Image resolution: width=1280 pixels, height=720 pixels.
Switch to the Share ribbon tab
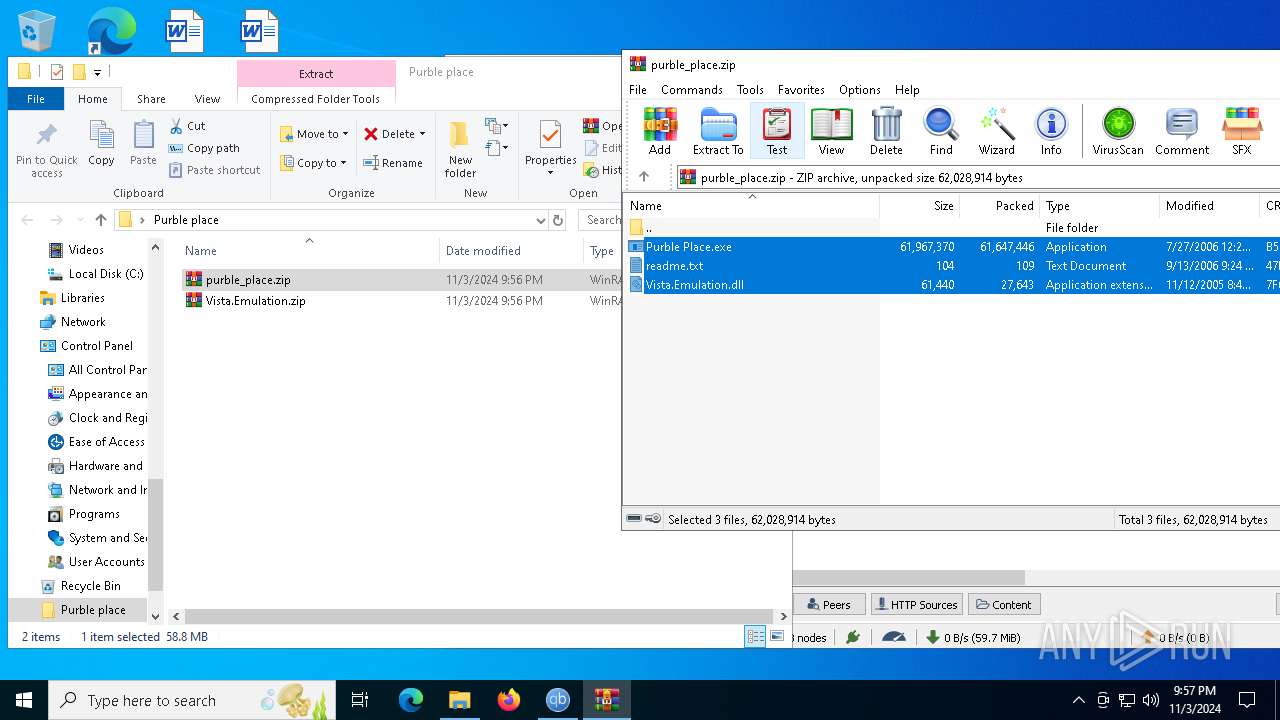151,99
